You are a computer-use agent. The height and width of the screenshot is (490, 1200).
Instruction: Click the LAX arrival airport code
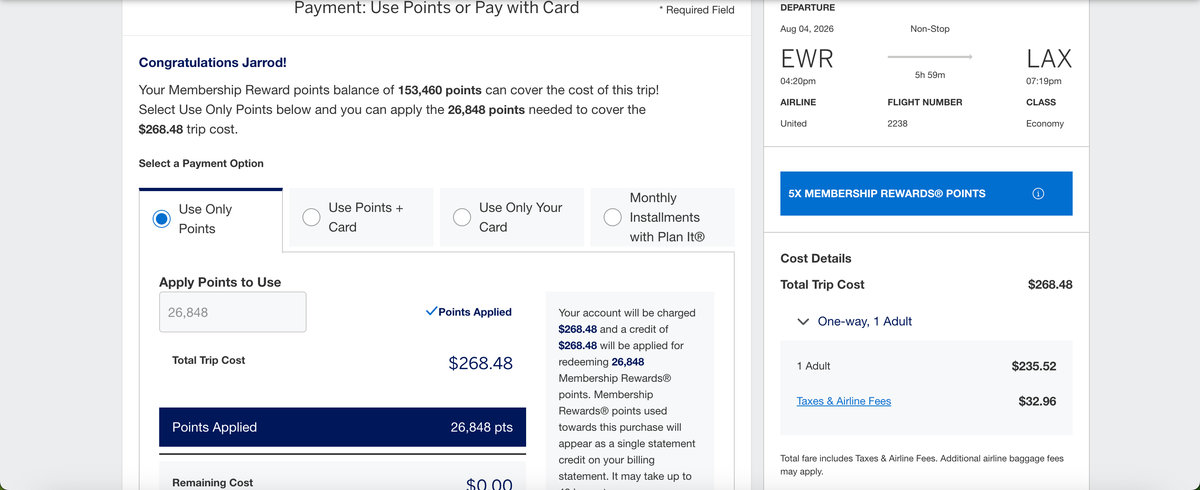[x=1049, y=58]
